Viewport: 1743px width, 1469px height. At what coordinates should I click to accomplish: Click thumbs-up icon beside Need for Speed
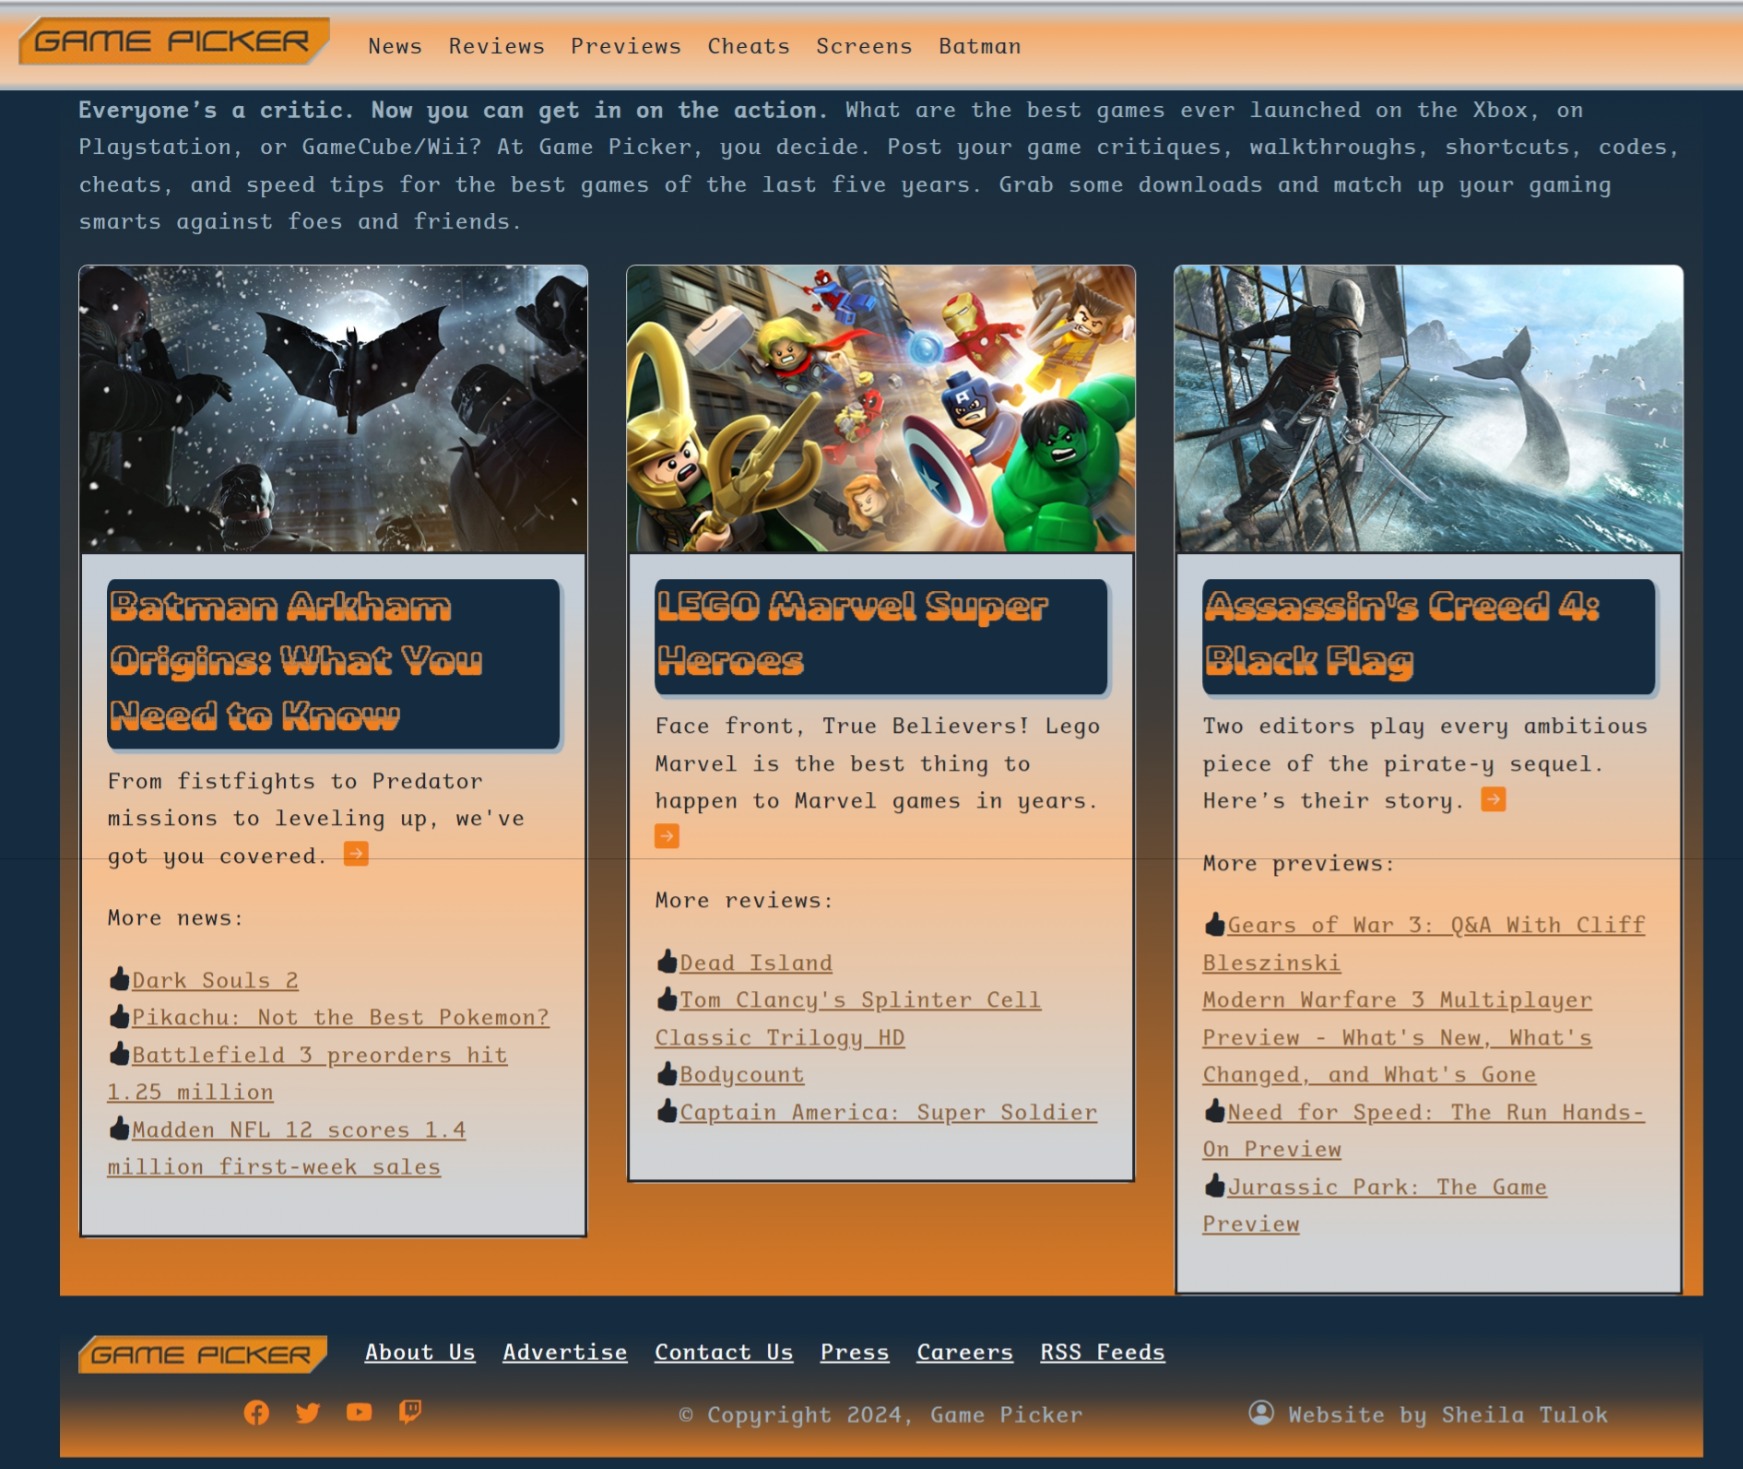click(x=1214, y=1110)
